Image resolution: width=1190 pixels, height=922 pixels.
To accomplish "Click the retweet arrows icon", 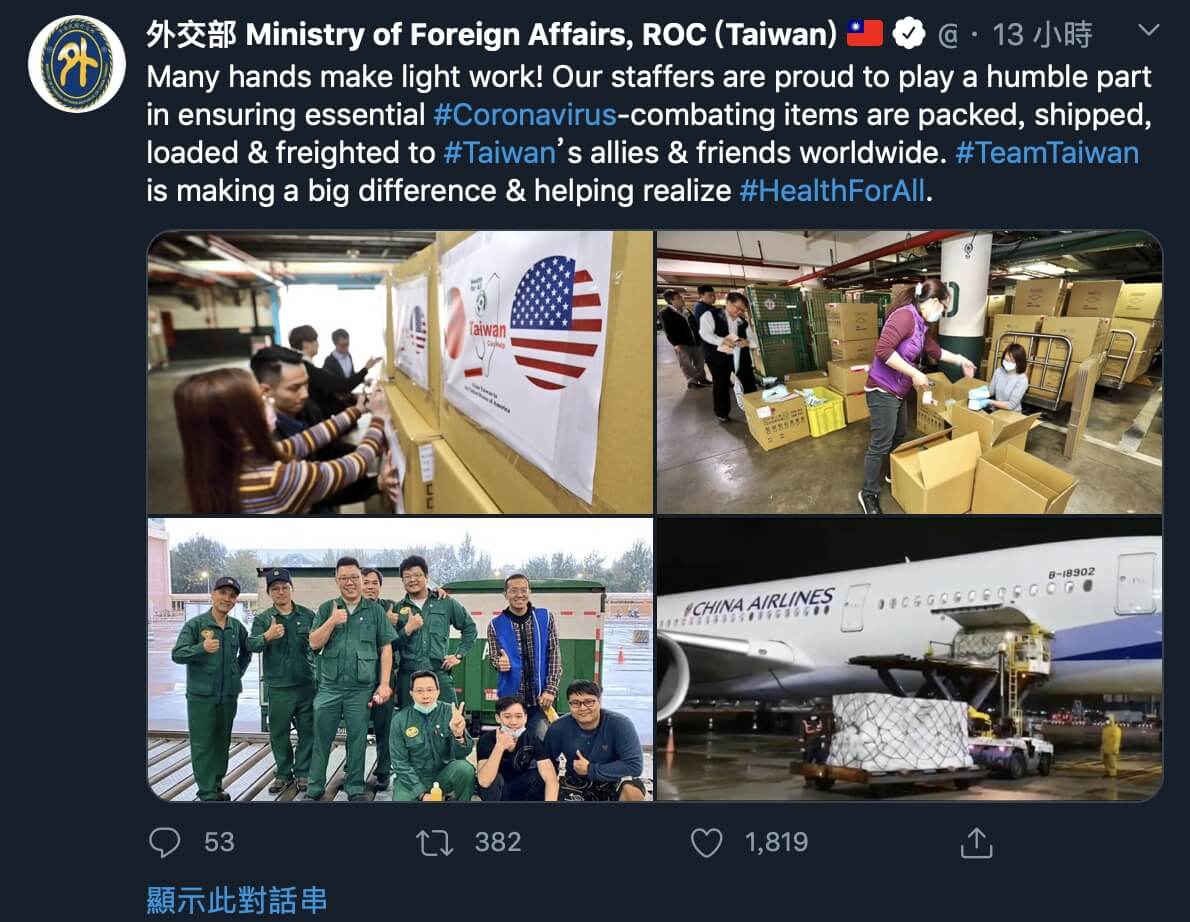I will tap(434, 842).
